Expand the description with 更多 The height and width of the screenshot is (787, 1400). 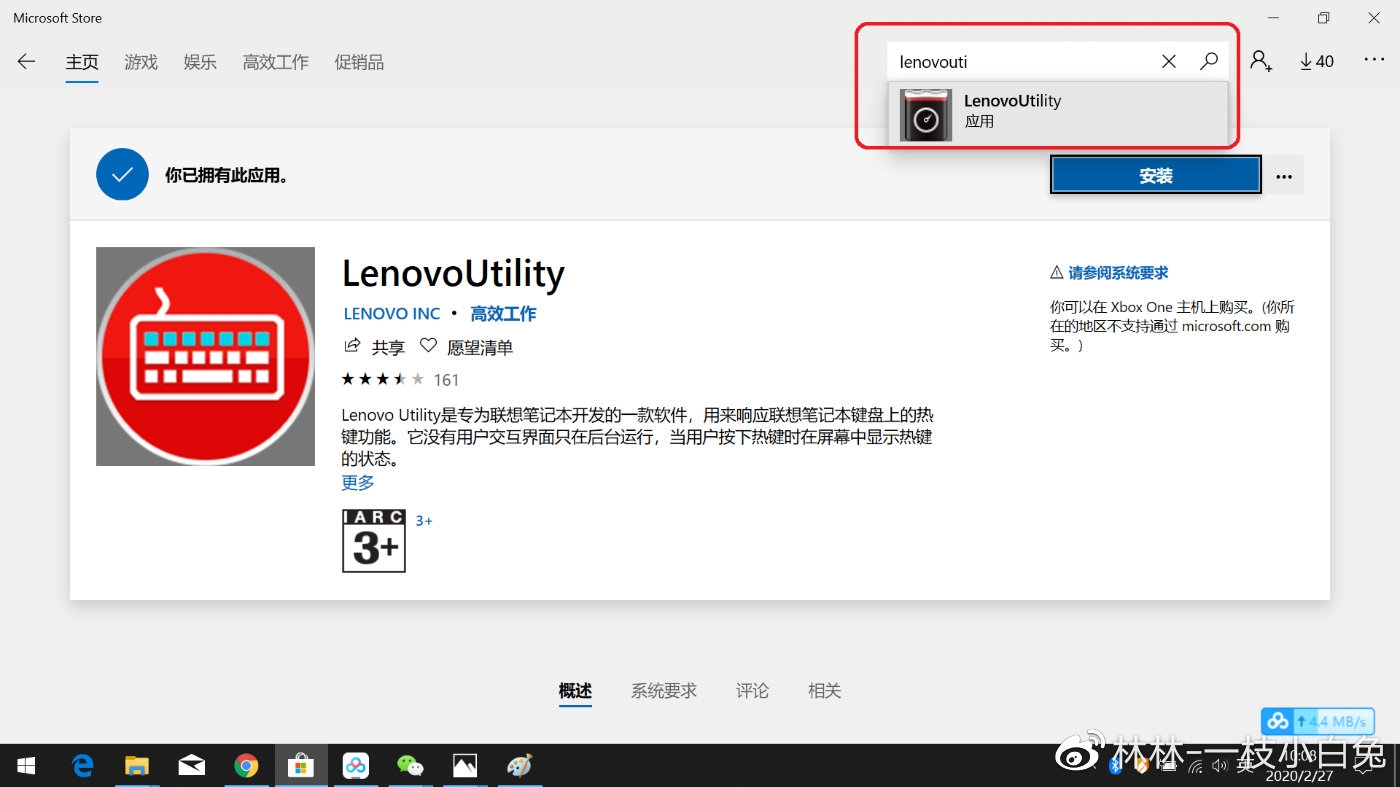coord(357,482)
